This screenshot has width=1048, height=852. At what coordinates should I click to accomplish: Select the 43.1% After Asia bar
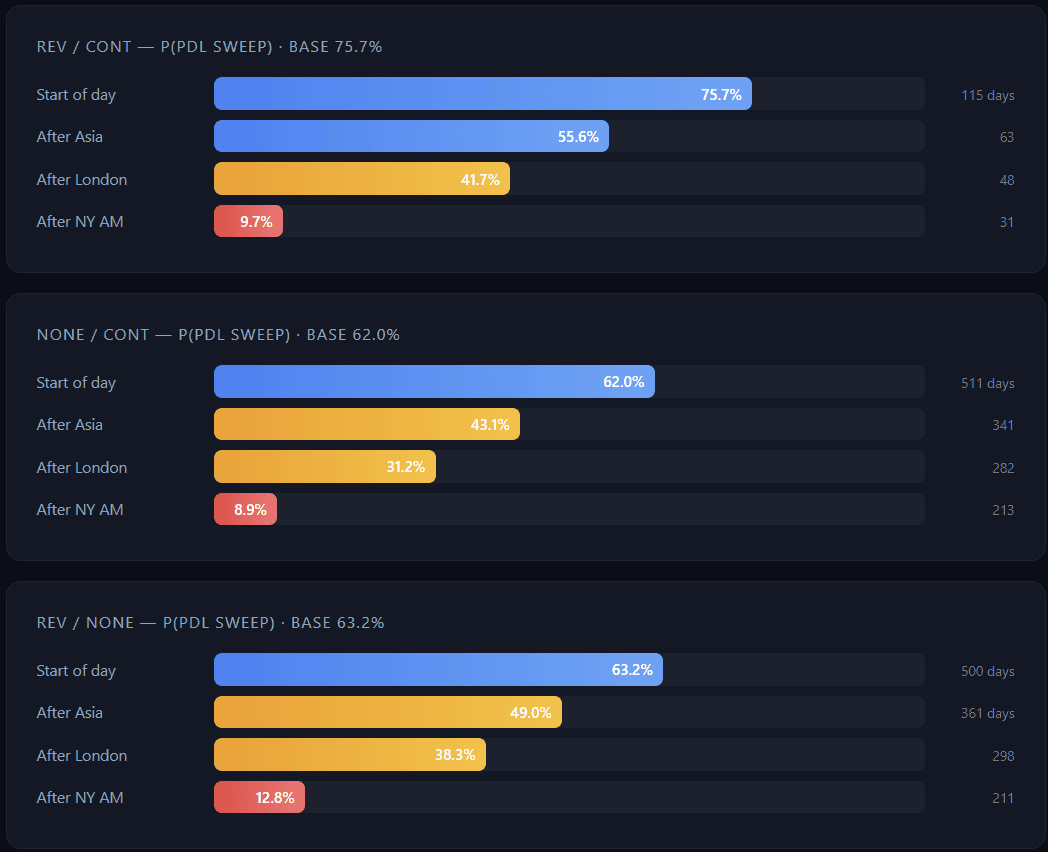pos(366,425)
